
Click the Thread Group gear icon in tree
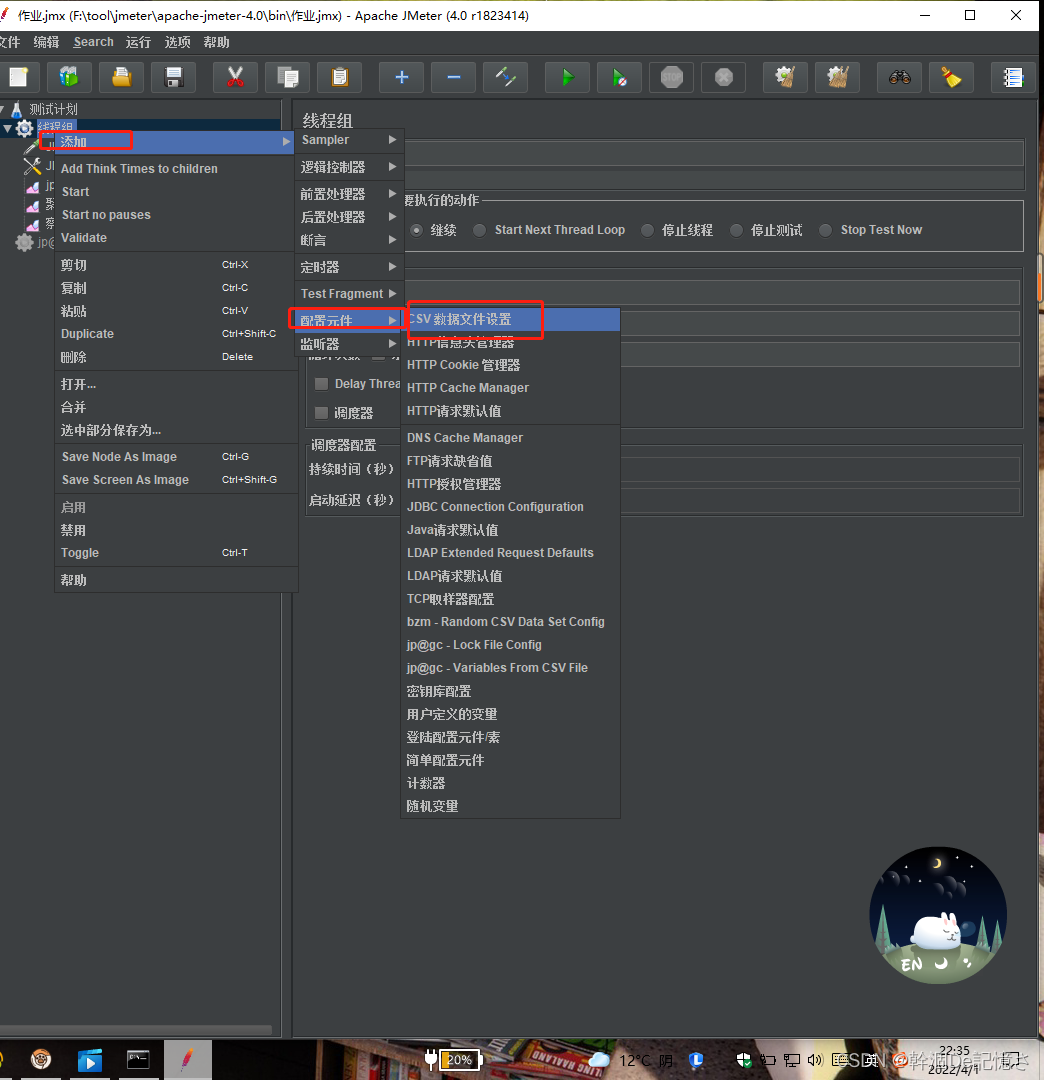click(x=25, y=128)
